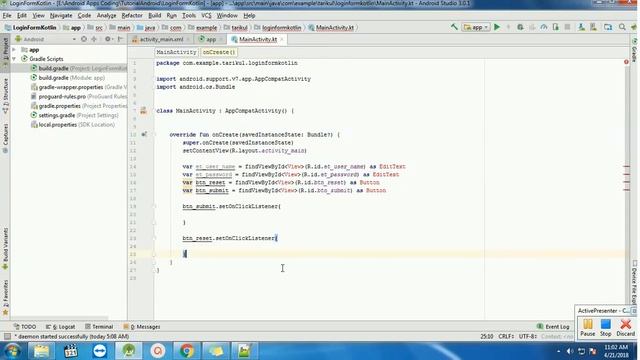Open the Refactor menu
The image size is (640, 360).
(132, 16)
